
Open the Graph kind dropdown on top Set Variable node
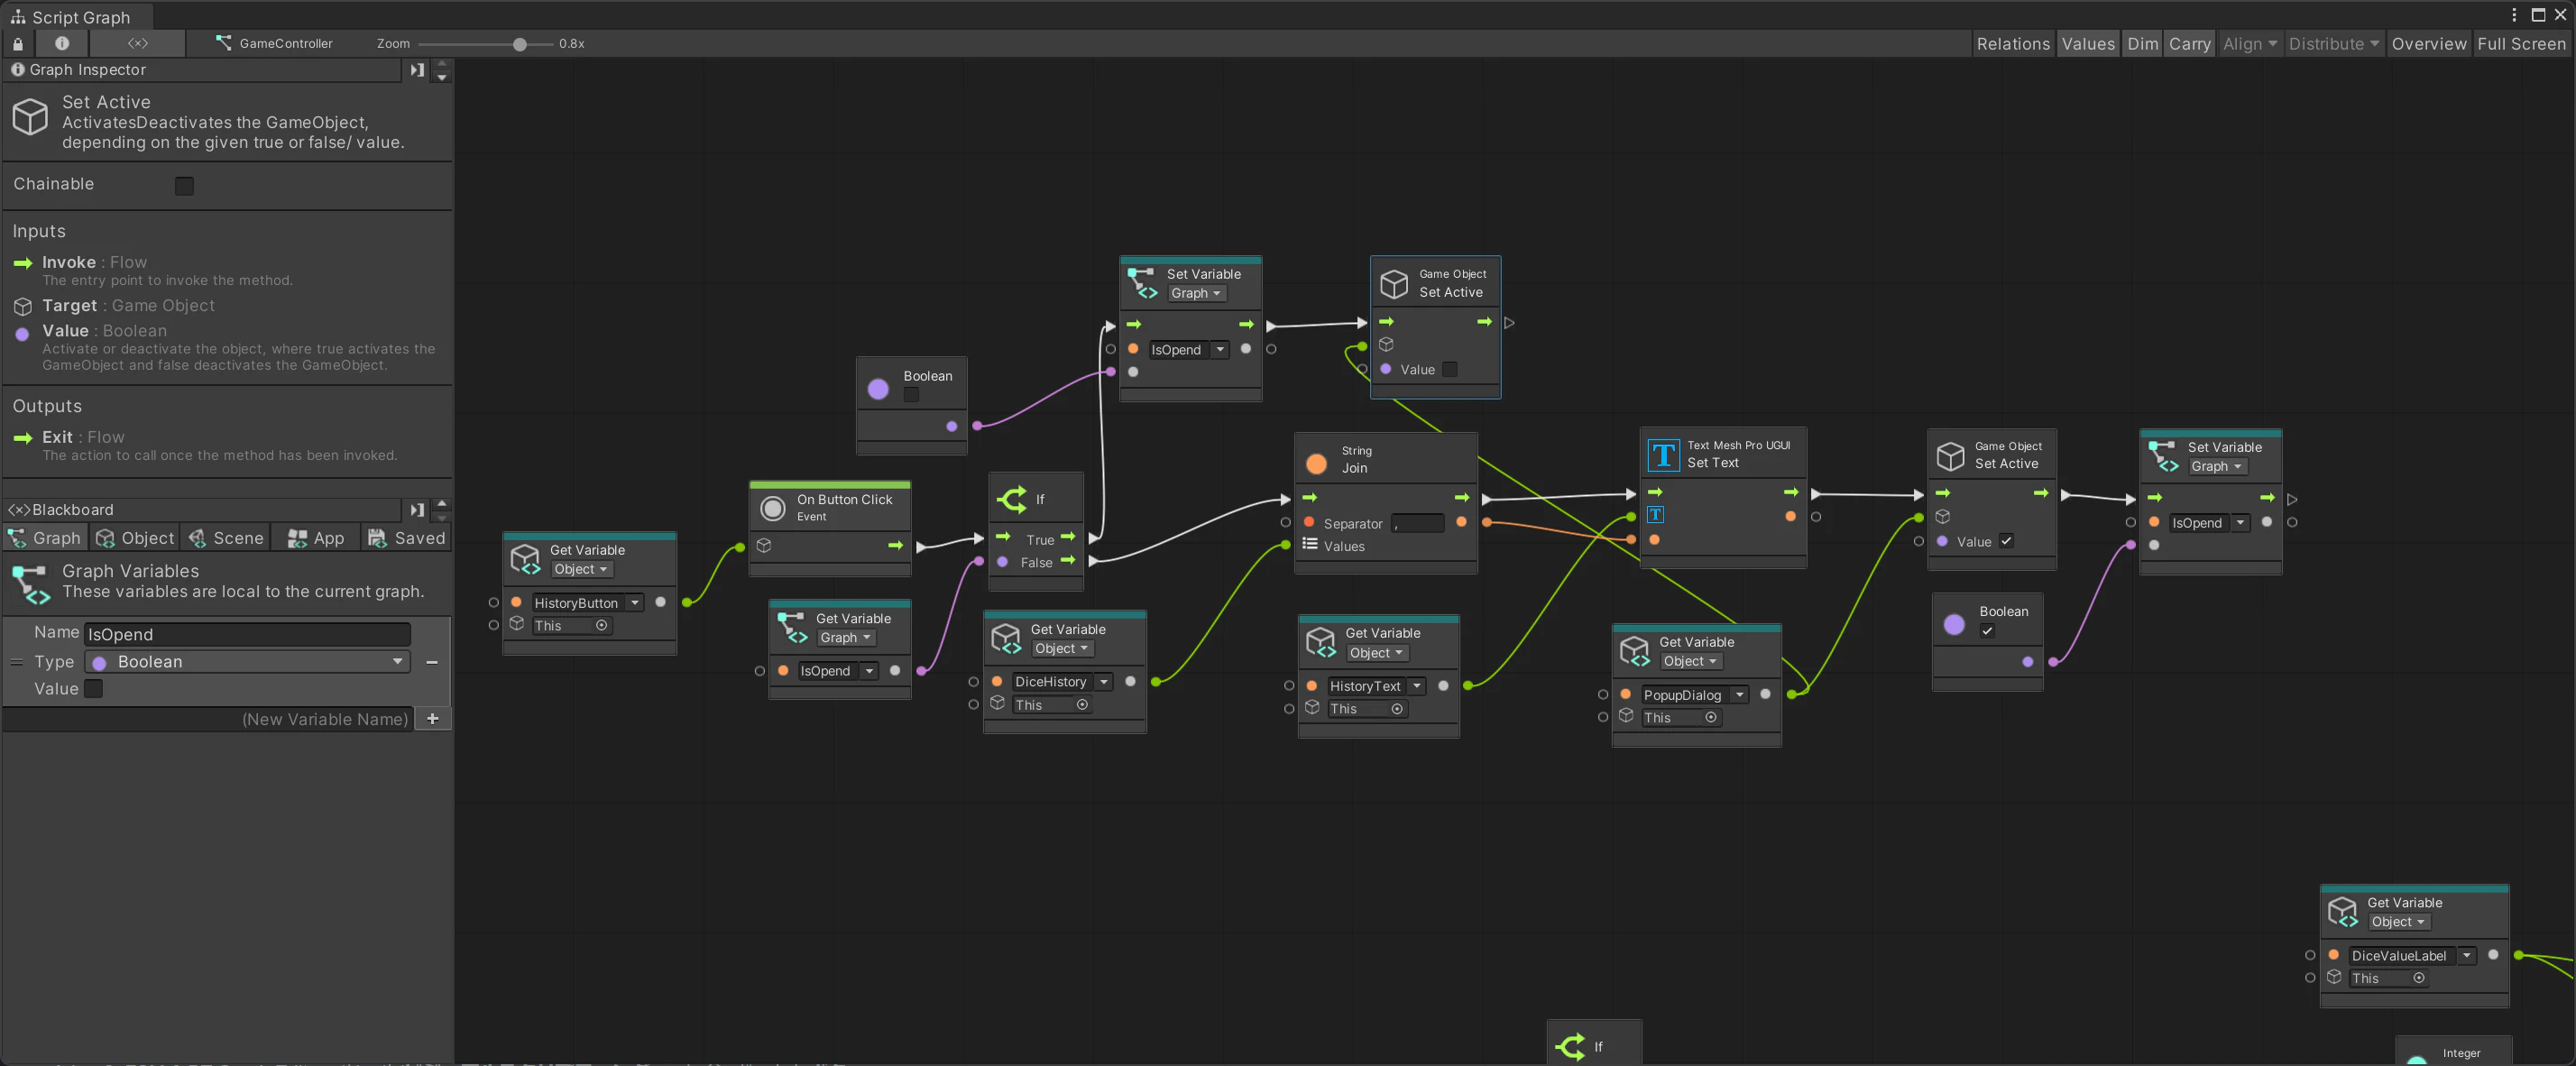[1196, 293]
